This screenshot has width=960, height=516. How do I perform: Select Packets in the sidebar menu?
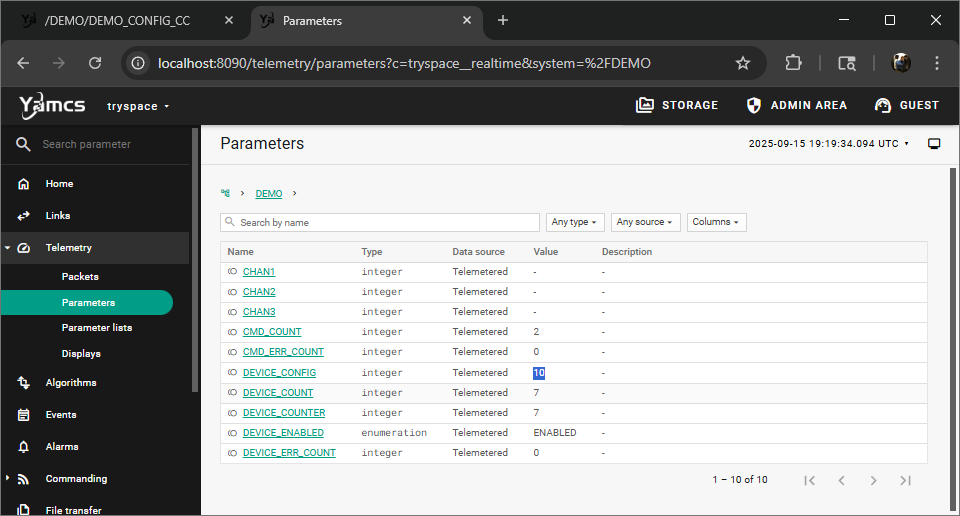(80, 277)
